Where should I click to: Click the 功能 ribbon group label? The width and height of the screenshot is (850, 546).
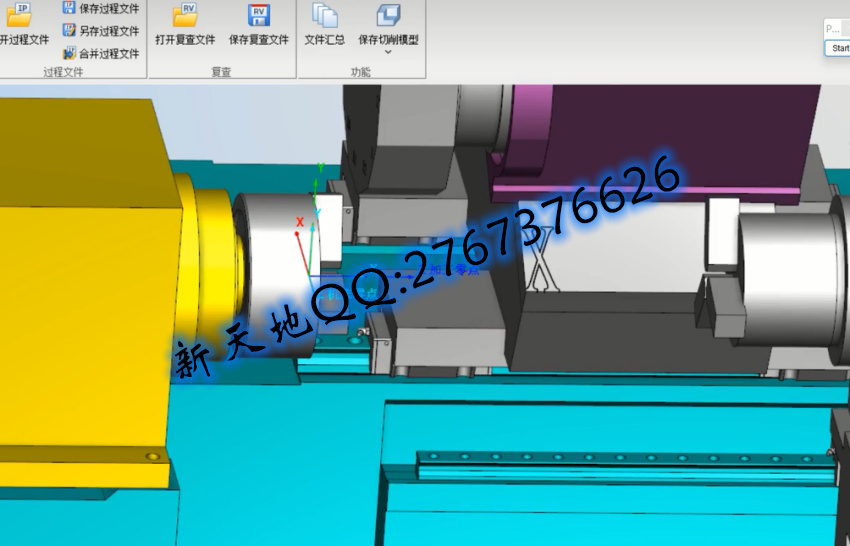360,72
